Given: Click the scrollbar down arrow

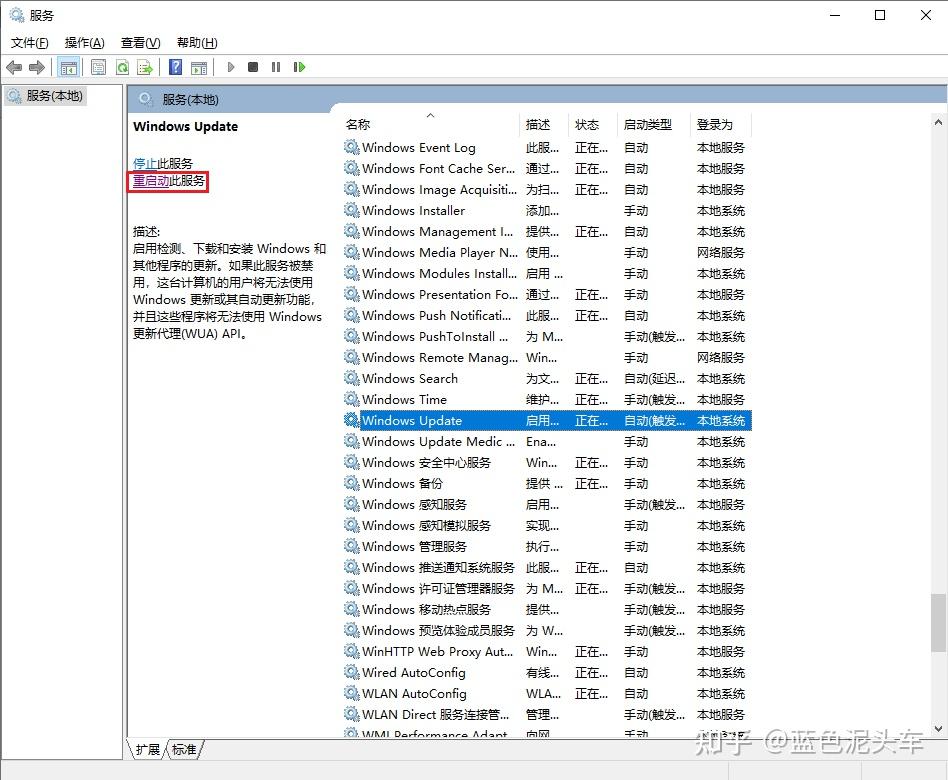Looking at the screenshot, I should point(938,729).
